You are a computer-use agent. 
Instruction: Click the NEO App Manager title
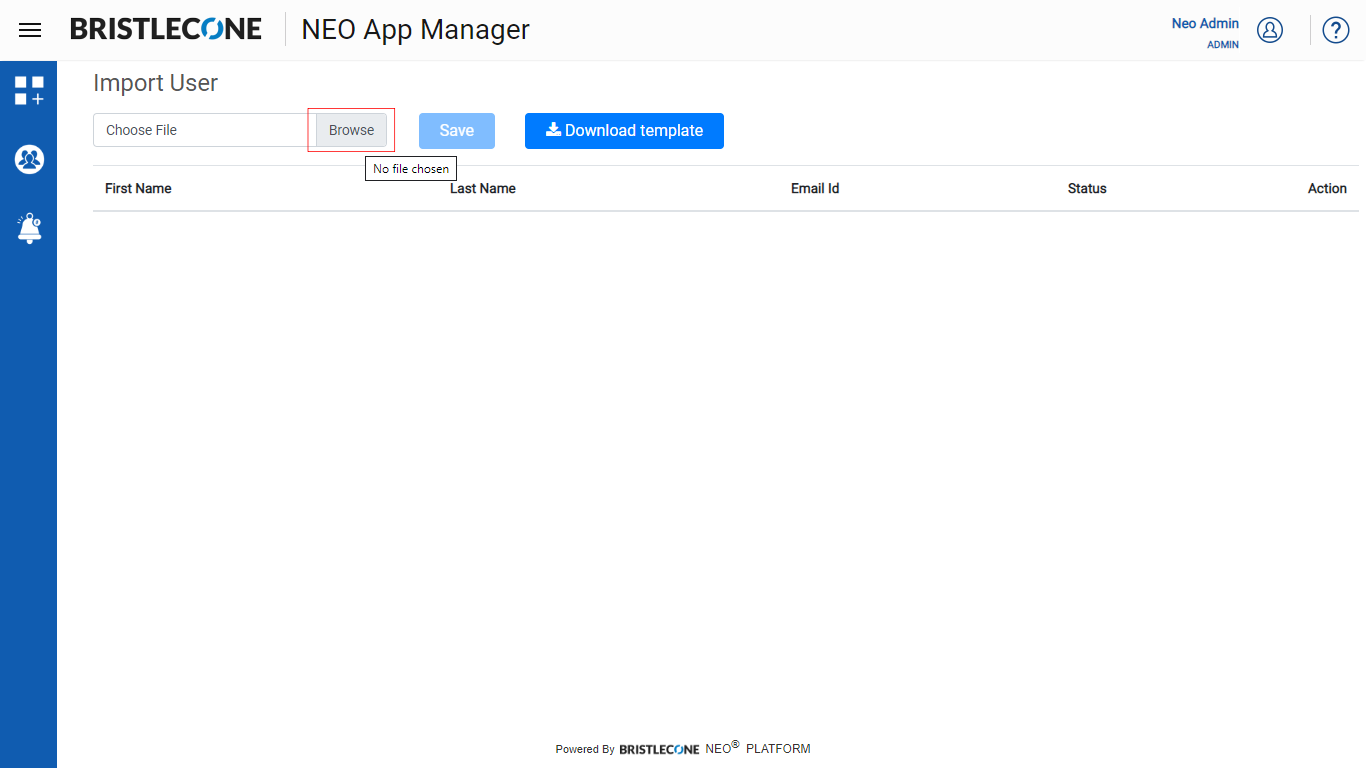(416, 30)
